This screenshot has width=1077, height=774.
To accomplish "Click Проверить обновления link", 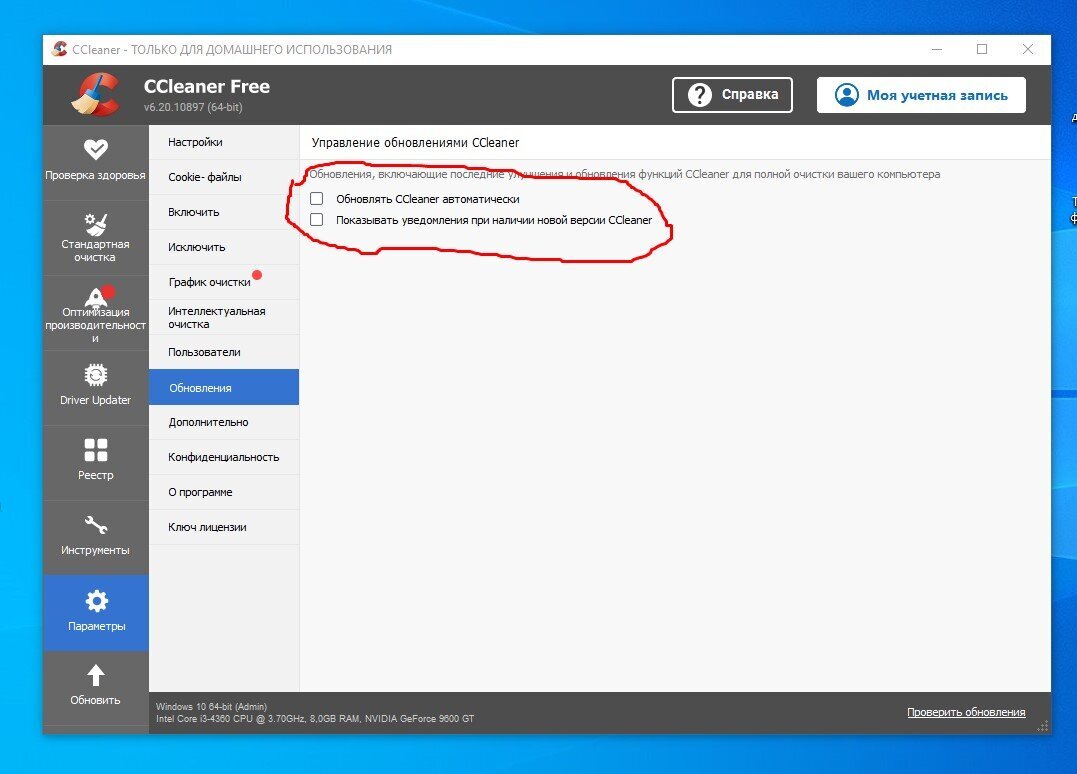I will coord(966,712).
